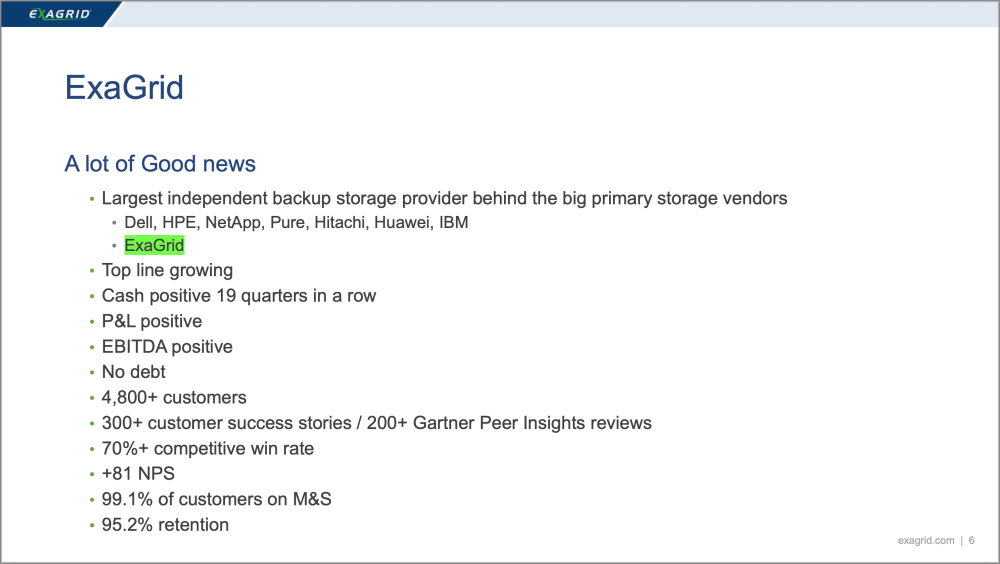The image size is (1000, 564).
Task: Select the "70%+ competitive win rate" bullet
Action: 208,449
